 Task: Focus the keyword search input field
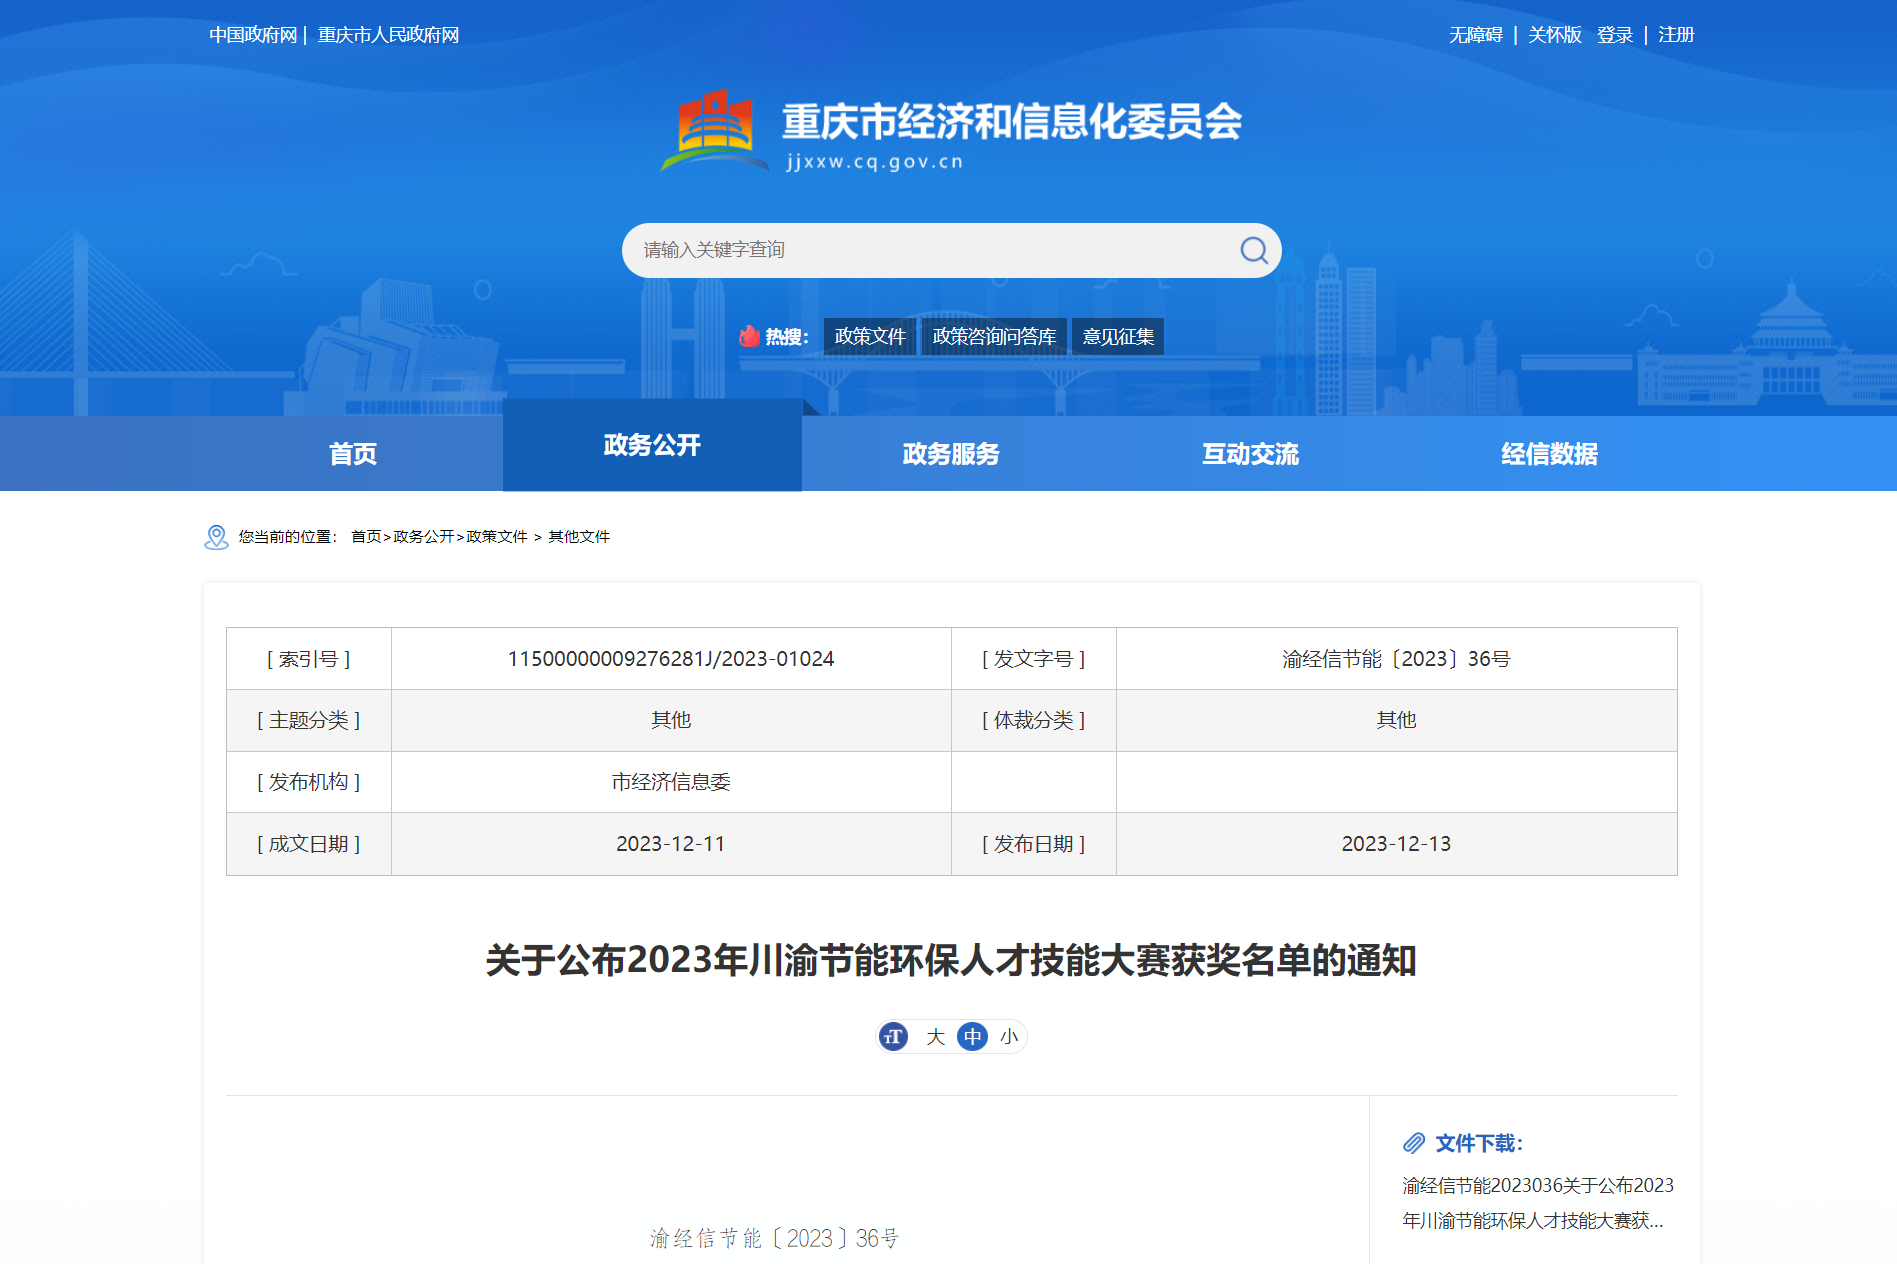tap(930, 250)
